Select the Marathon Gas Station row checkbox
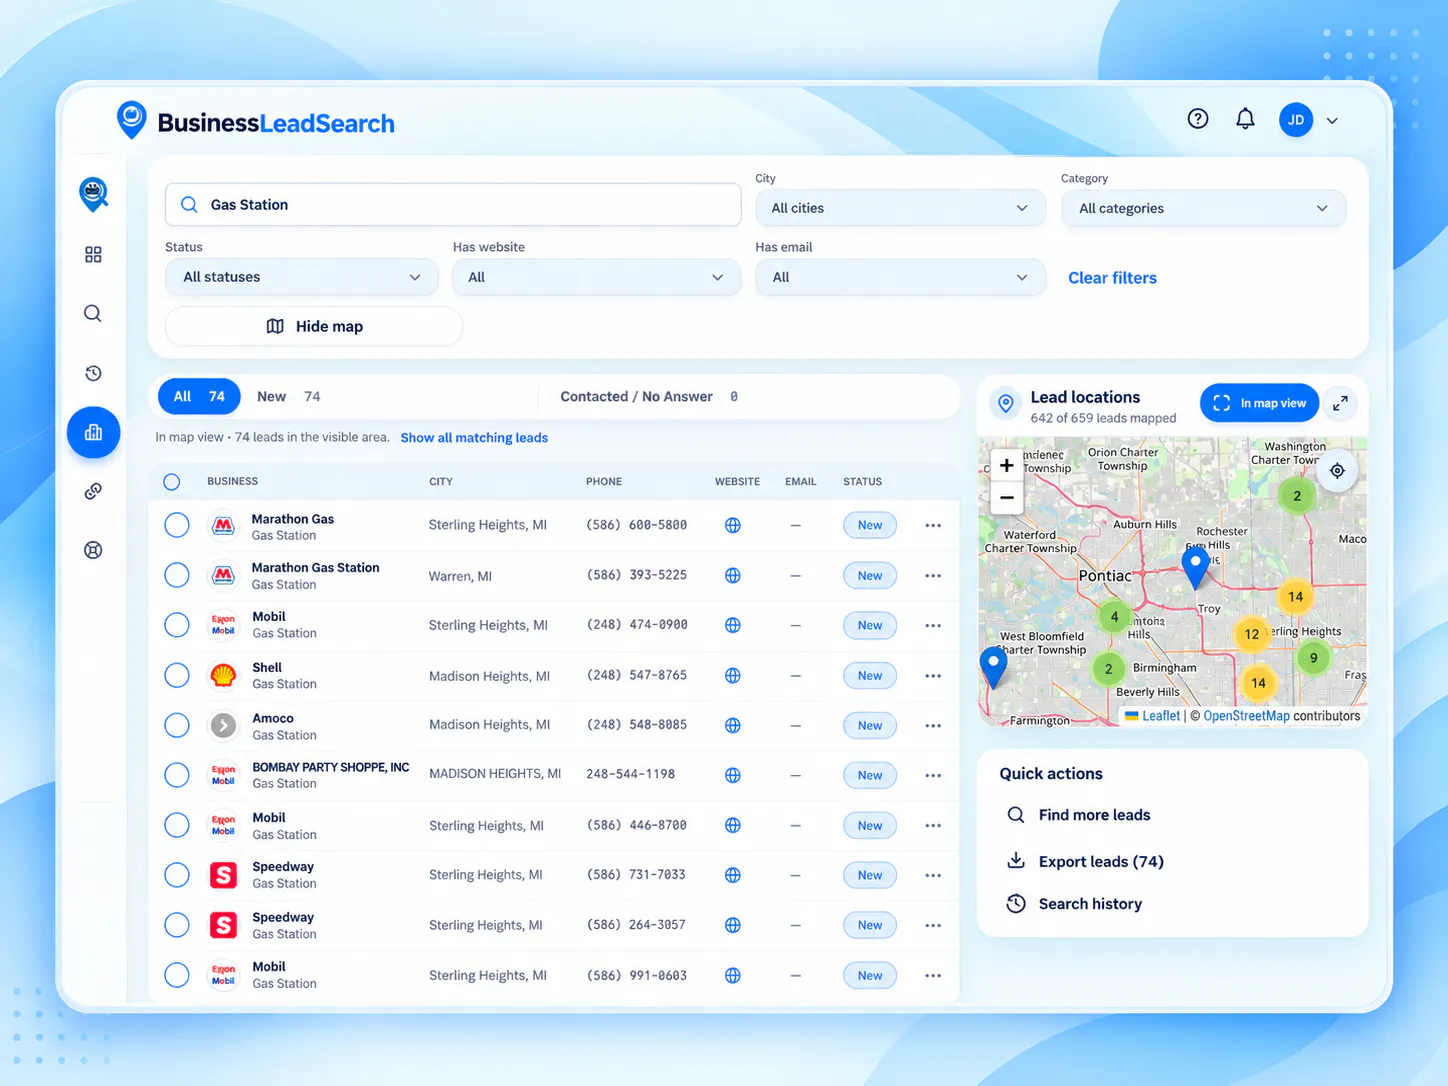The height and width of the screenshot is (1086, 1448). pos(177,575)
